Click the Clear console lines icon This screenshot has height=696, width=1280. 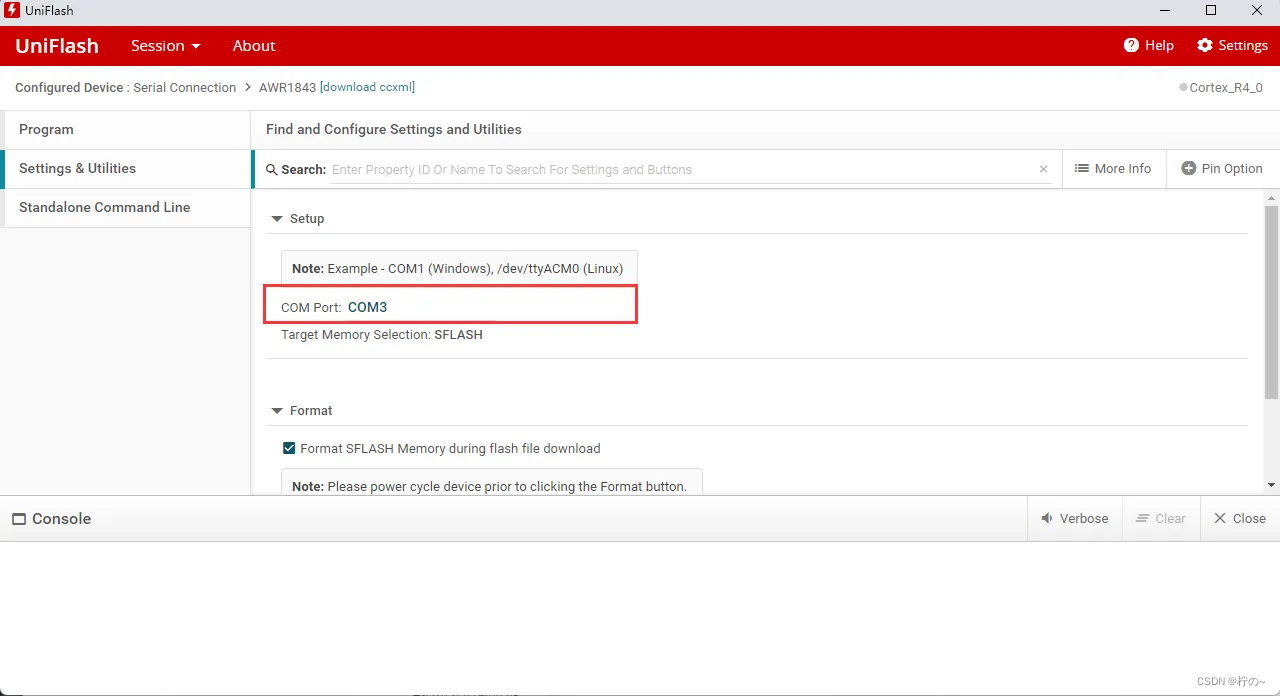coord(1143,518)
